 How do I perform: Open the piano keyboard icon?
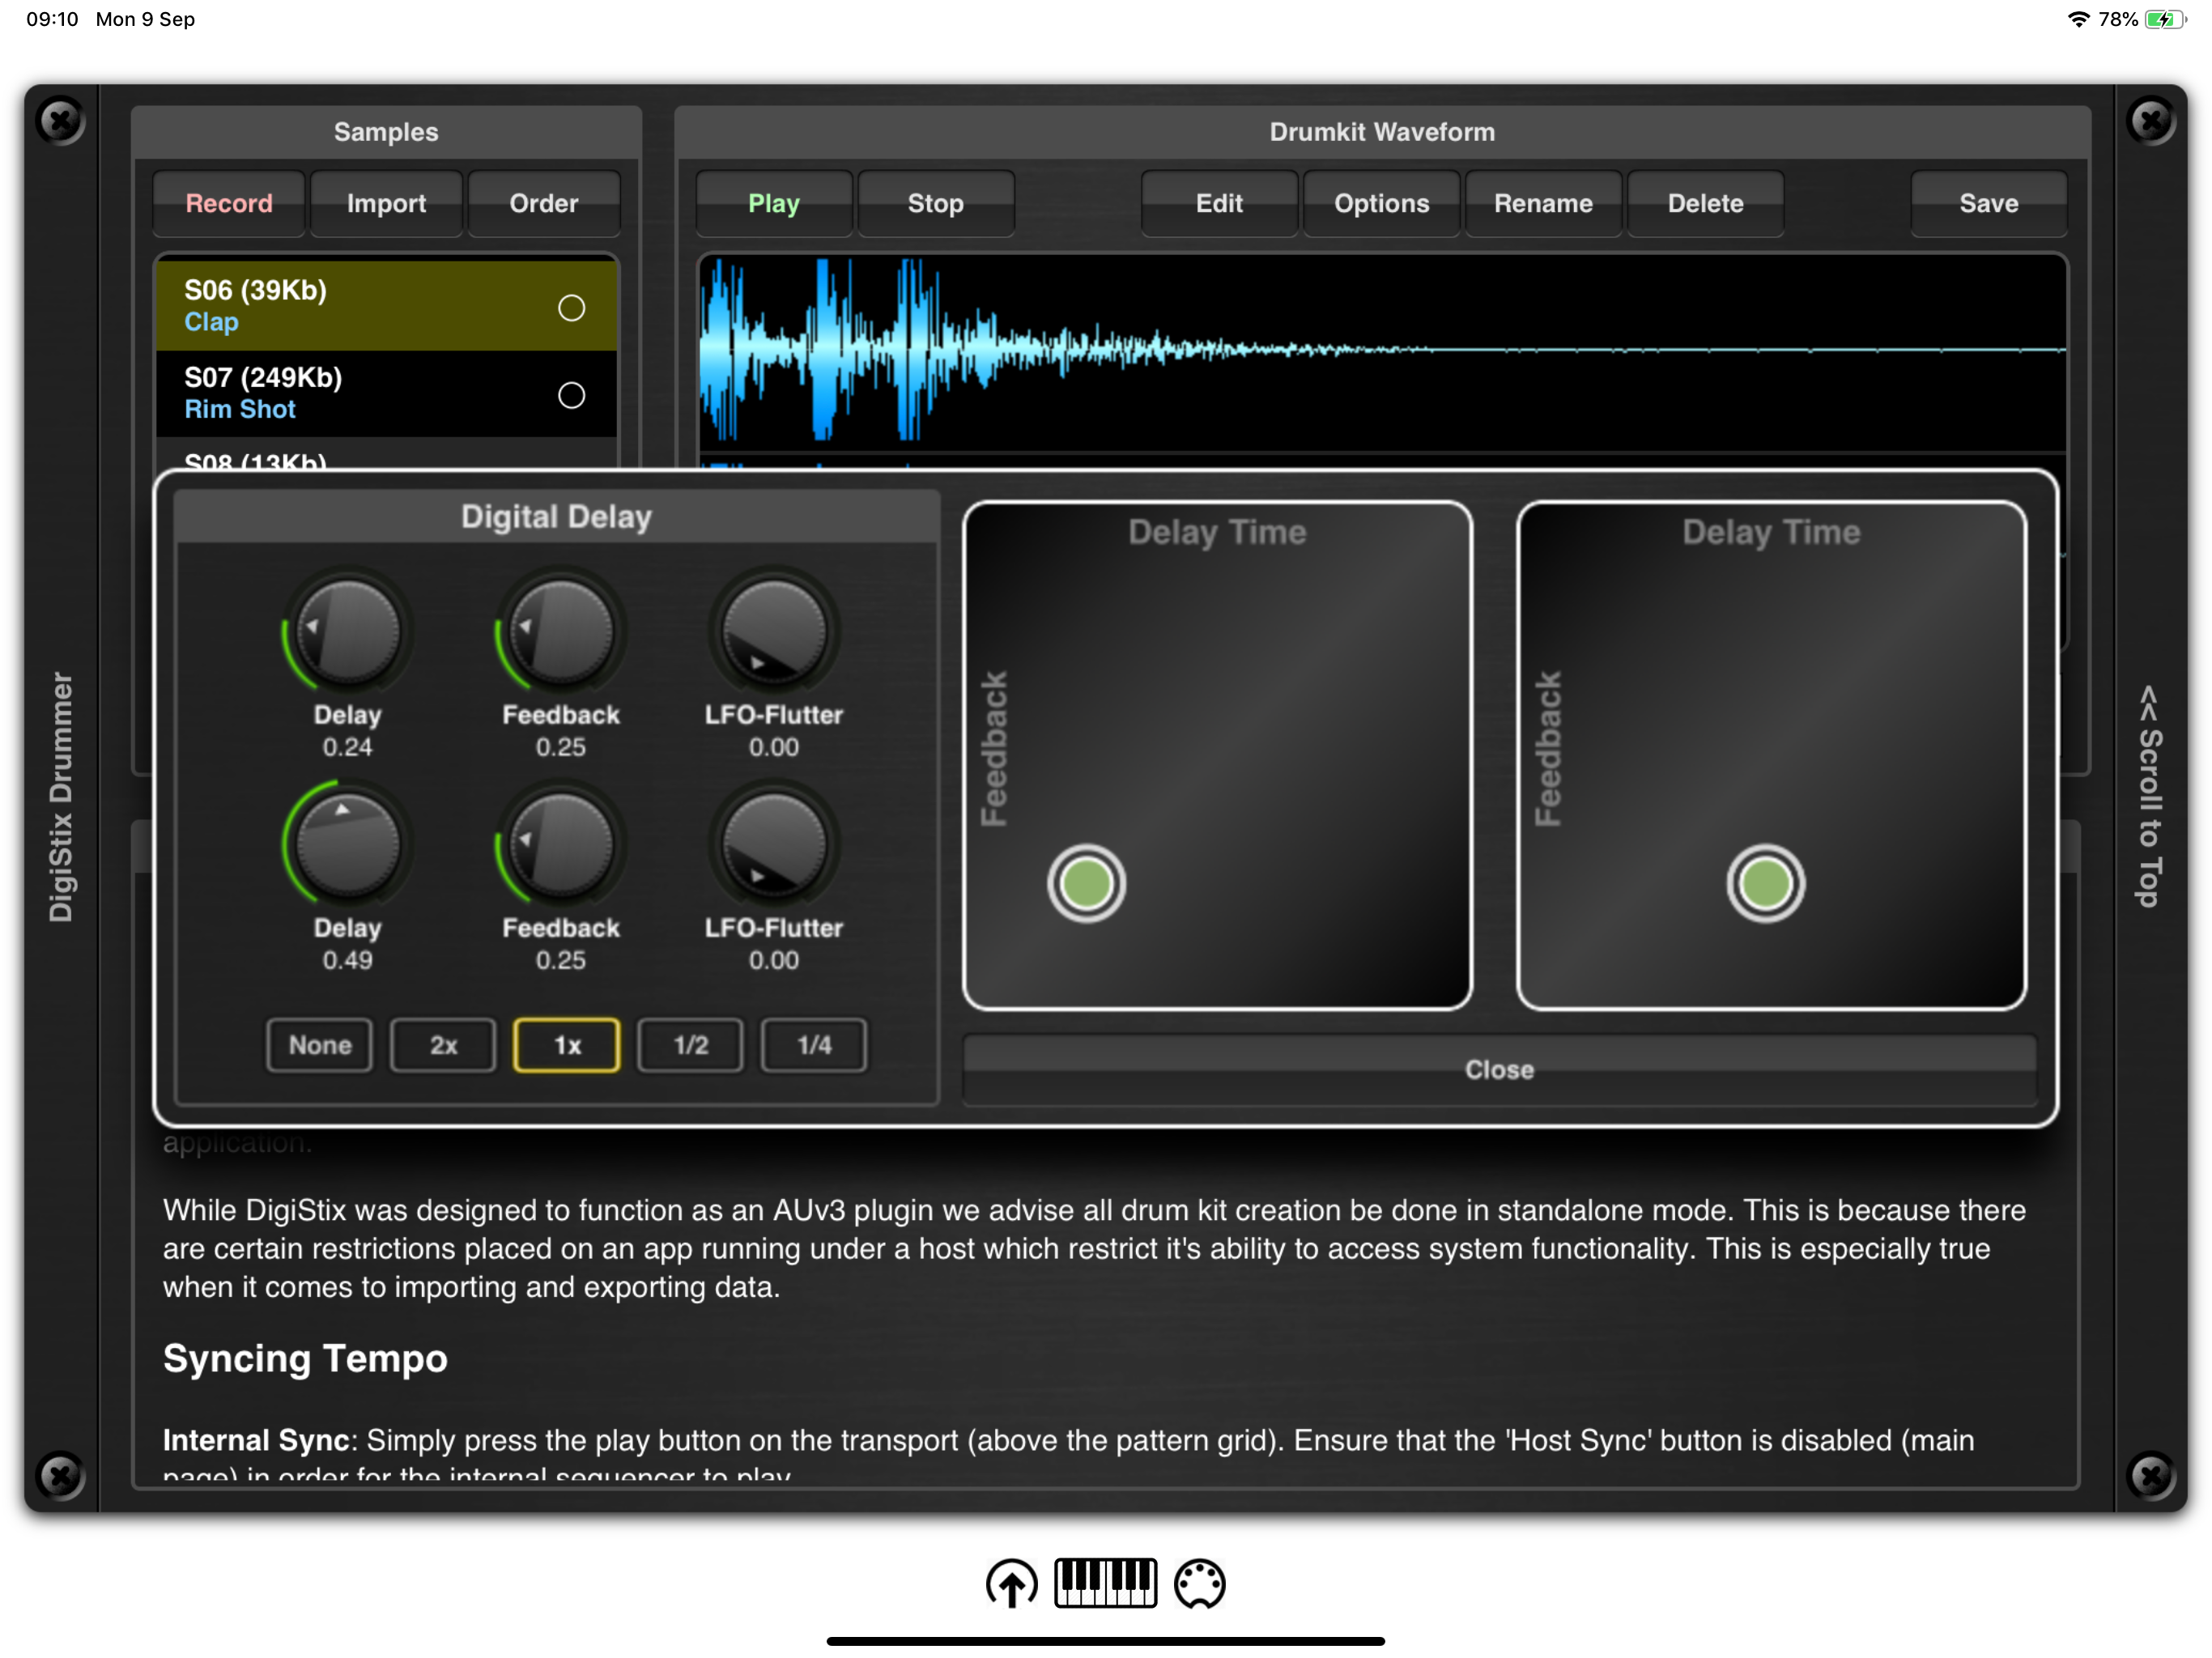1105,1582
